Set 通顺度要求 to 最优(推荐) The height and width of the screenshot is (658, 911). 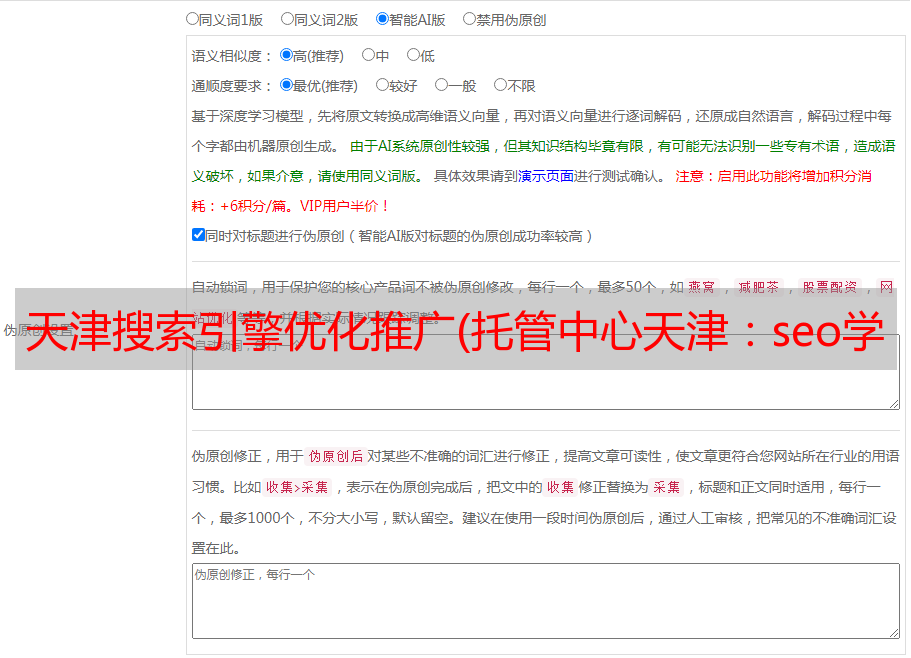286,85
